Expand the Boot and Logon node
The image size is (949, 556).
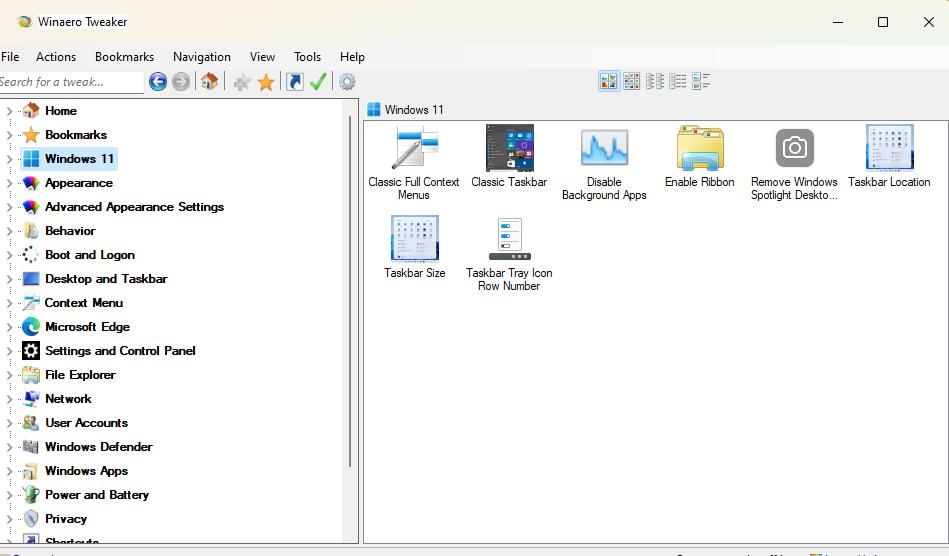(x=9, y=255)
